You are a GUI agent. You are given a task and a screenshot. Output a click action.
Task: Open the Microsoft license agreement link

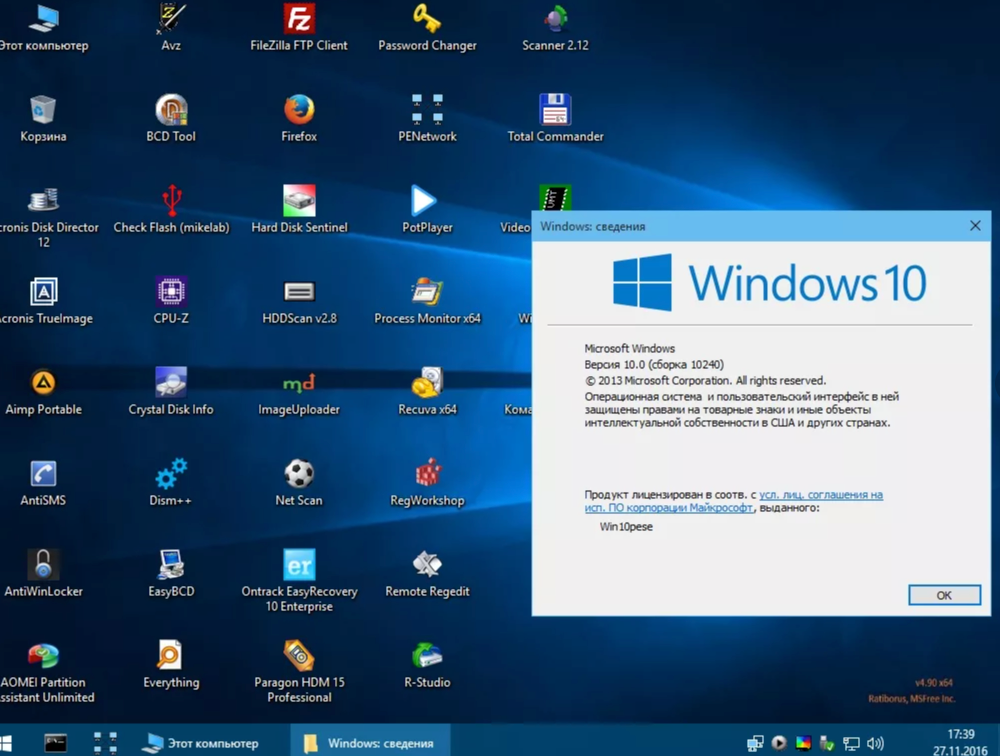tap(733, 501)
